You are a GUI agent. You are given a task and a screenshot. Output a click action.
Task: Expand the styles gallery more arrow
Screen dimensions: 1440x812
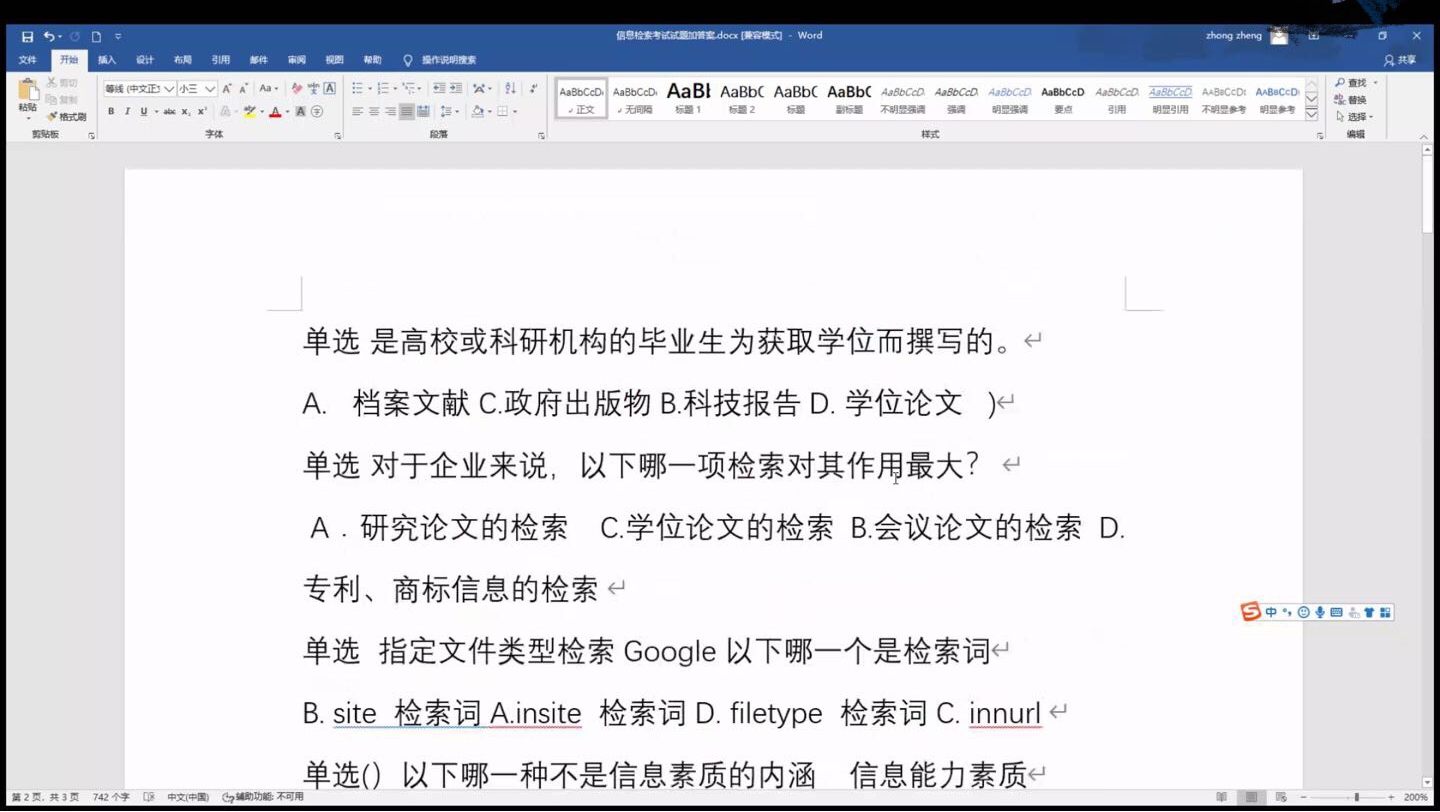(x=1311, y=115)
